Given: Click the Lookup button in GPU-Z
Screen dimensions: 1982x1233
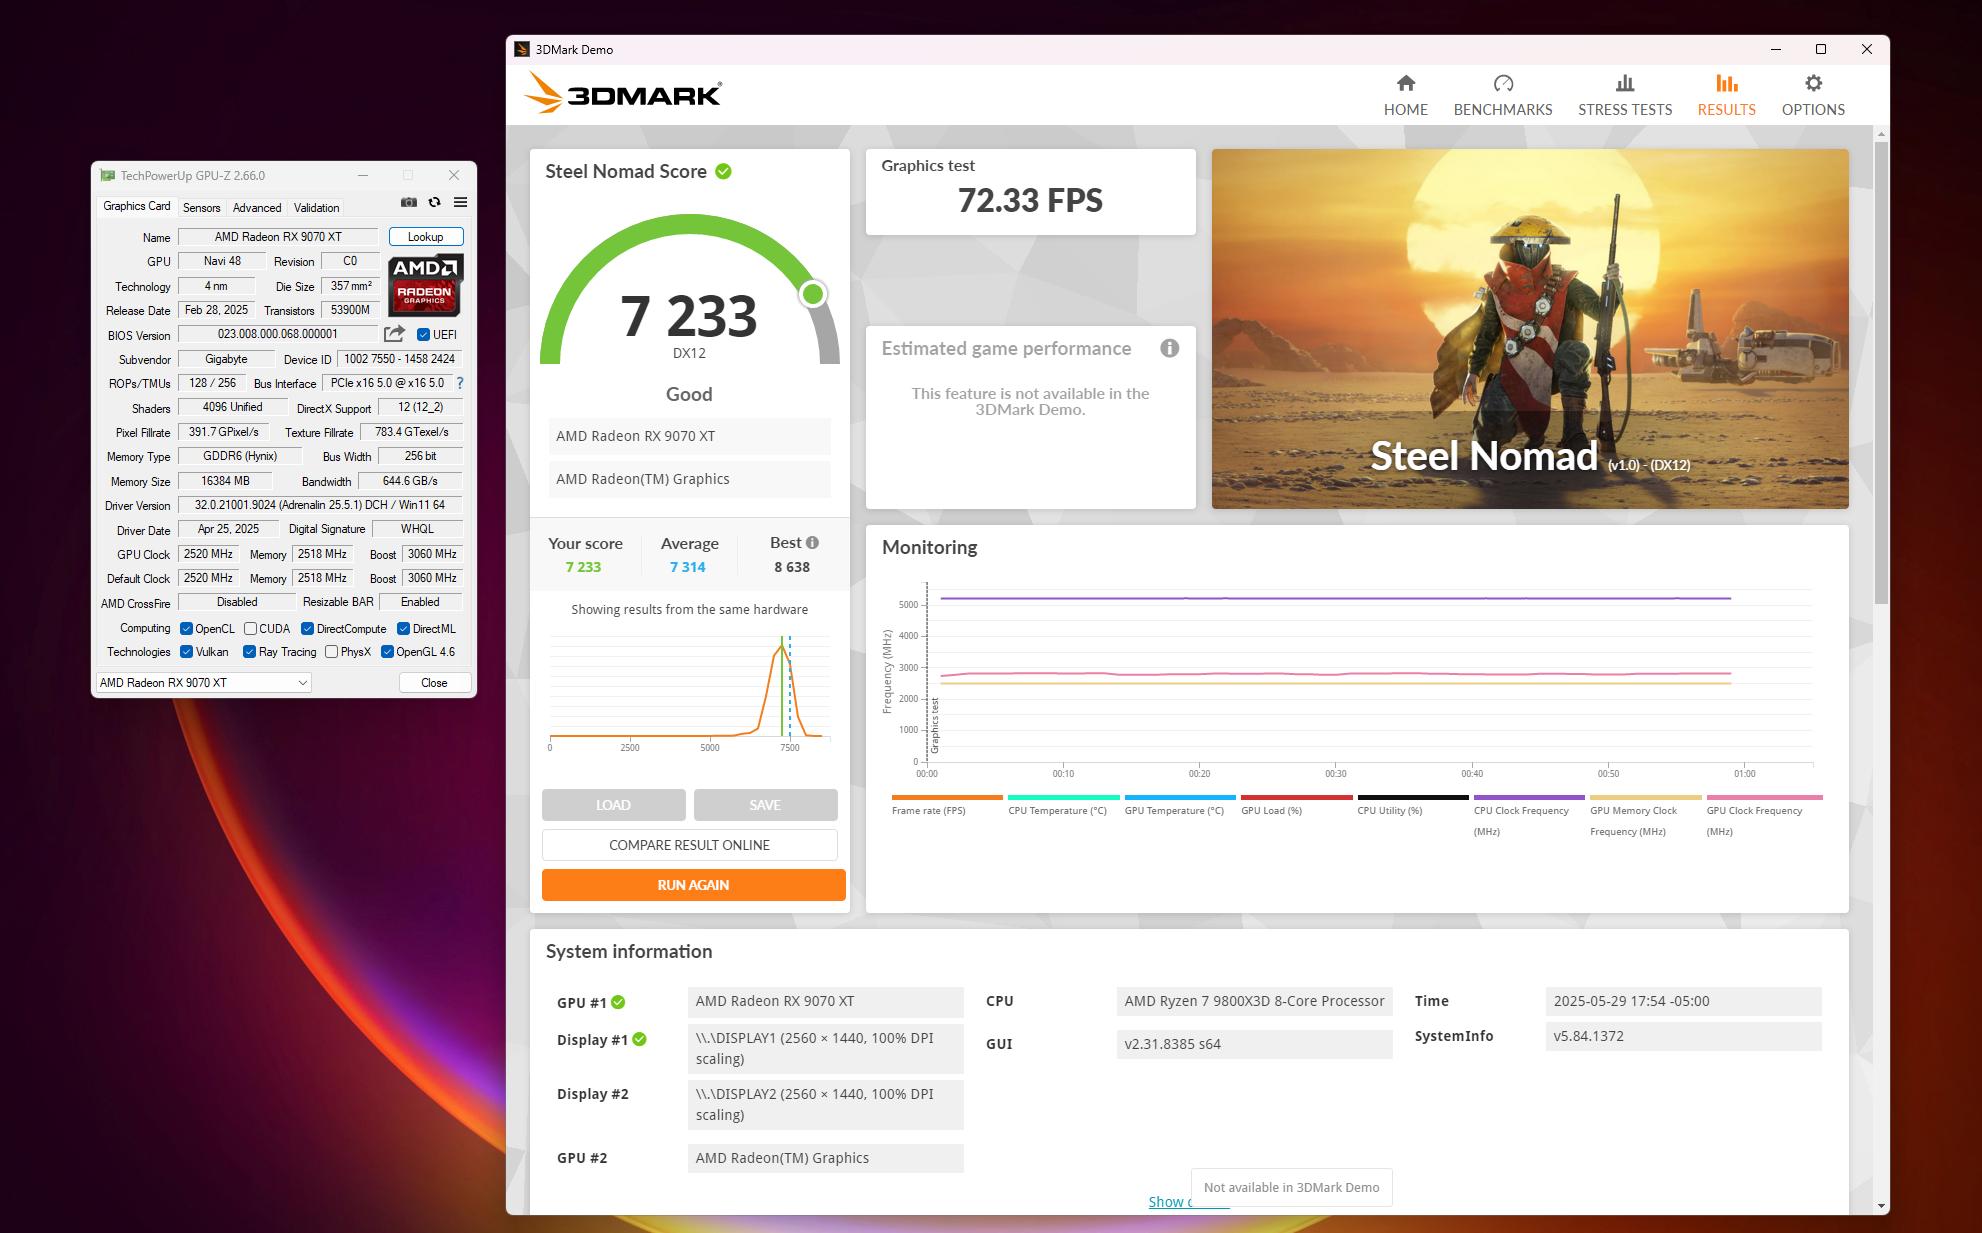Looking at the screenshot, I should tap(426, 237).
